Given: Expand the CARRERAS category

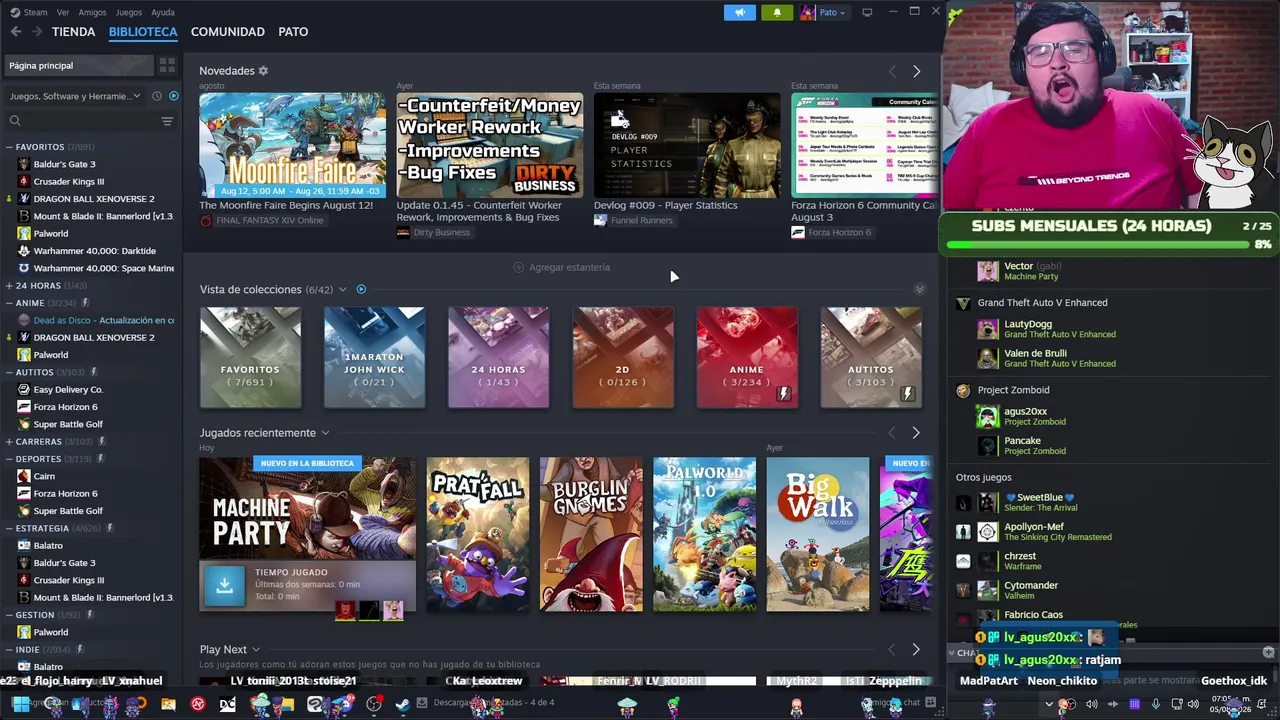Looking at the screenshot, I should pyautogui.click(x=9, y=441).
